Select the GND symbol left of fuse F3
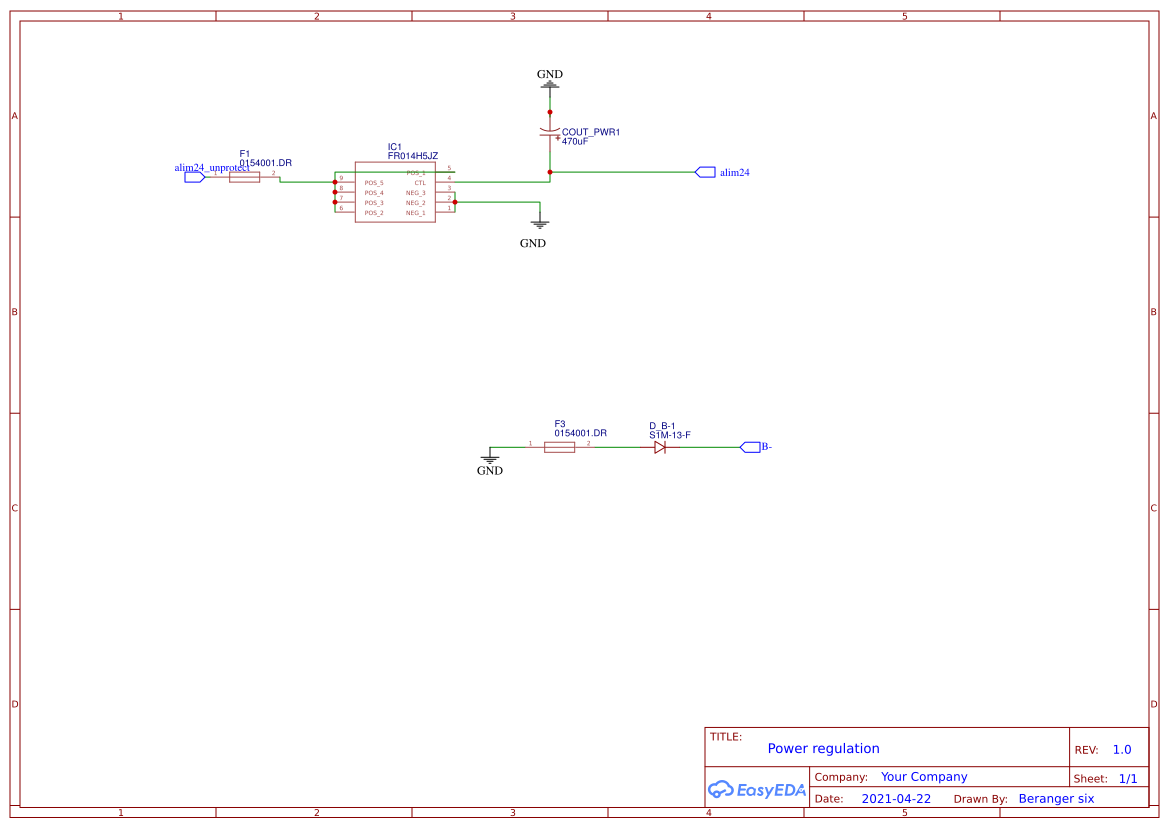 click(490, 459)
